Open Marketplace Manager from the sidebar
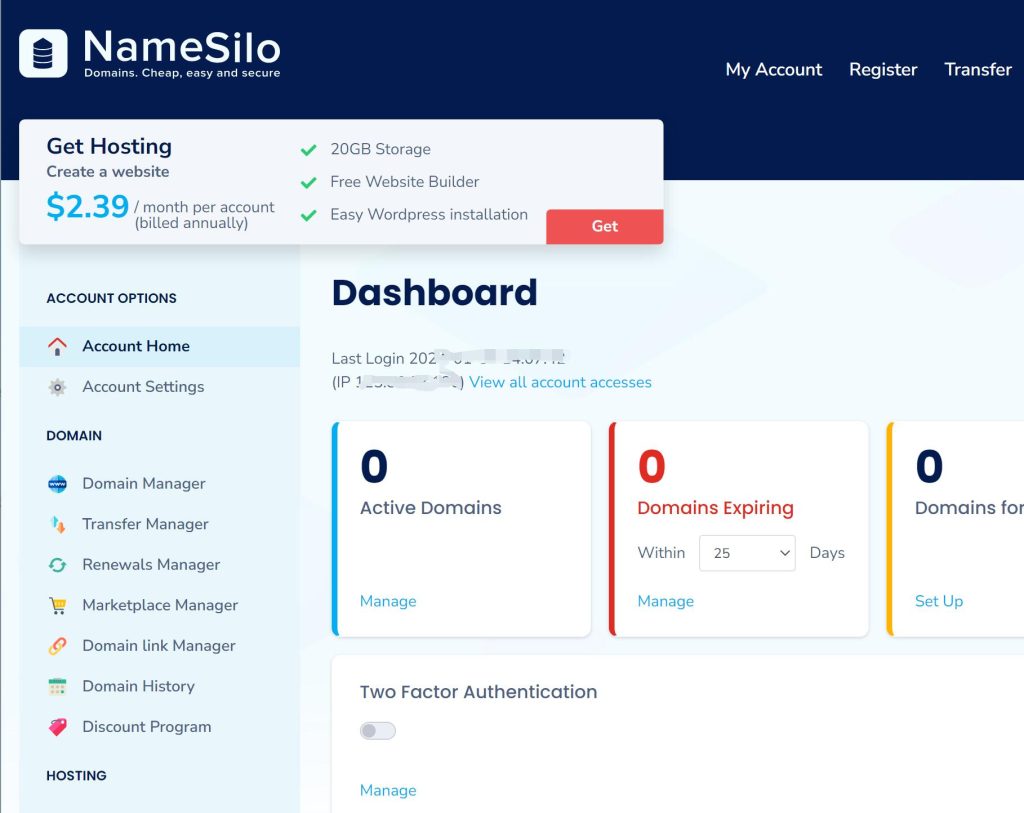Viewport: 1024px width, 813px height. [159, 605]
